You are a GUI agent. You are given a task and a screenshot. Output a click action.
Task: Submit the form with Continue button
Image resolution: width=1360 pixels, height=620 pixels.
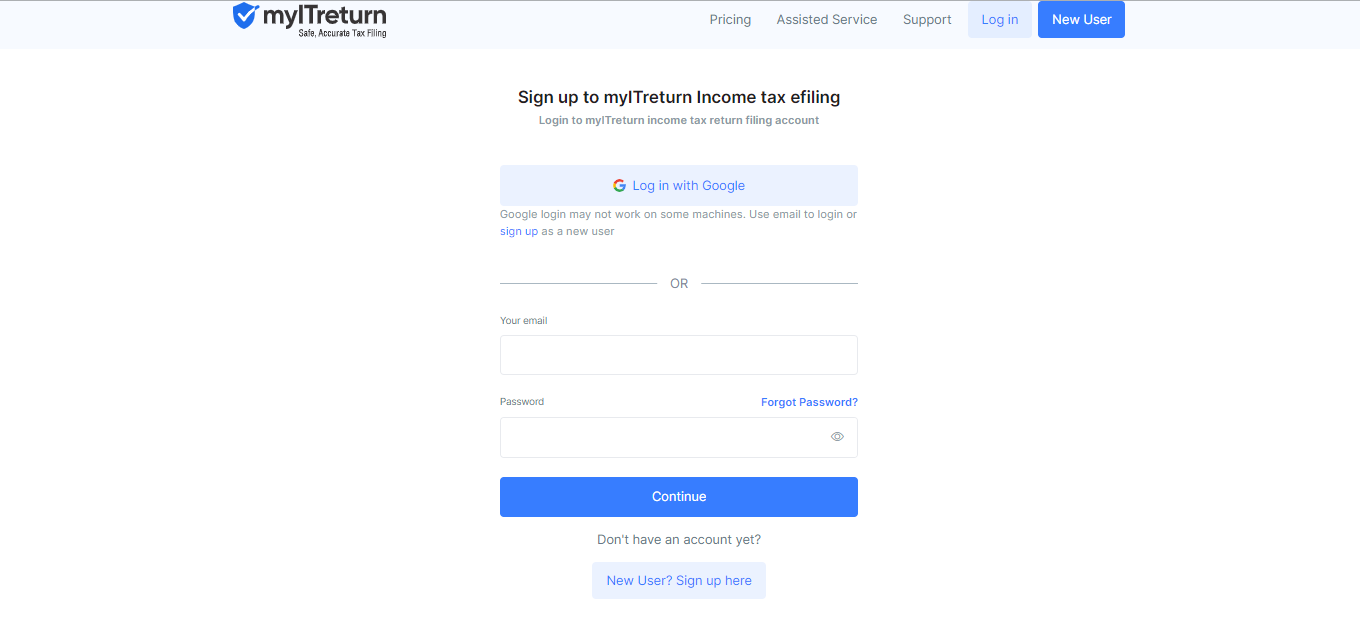tap(679, 497)
